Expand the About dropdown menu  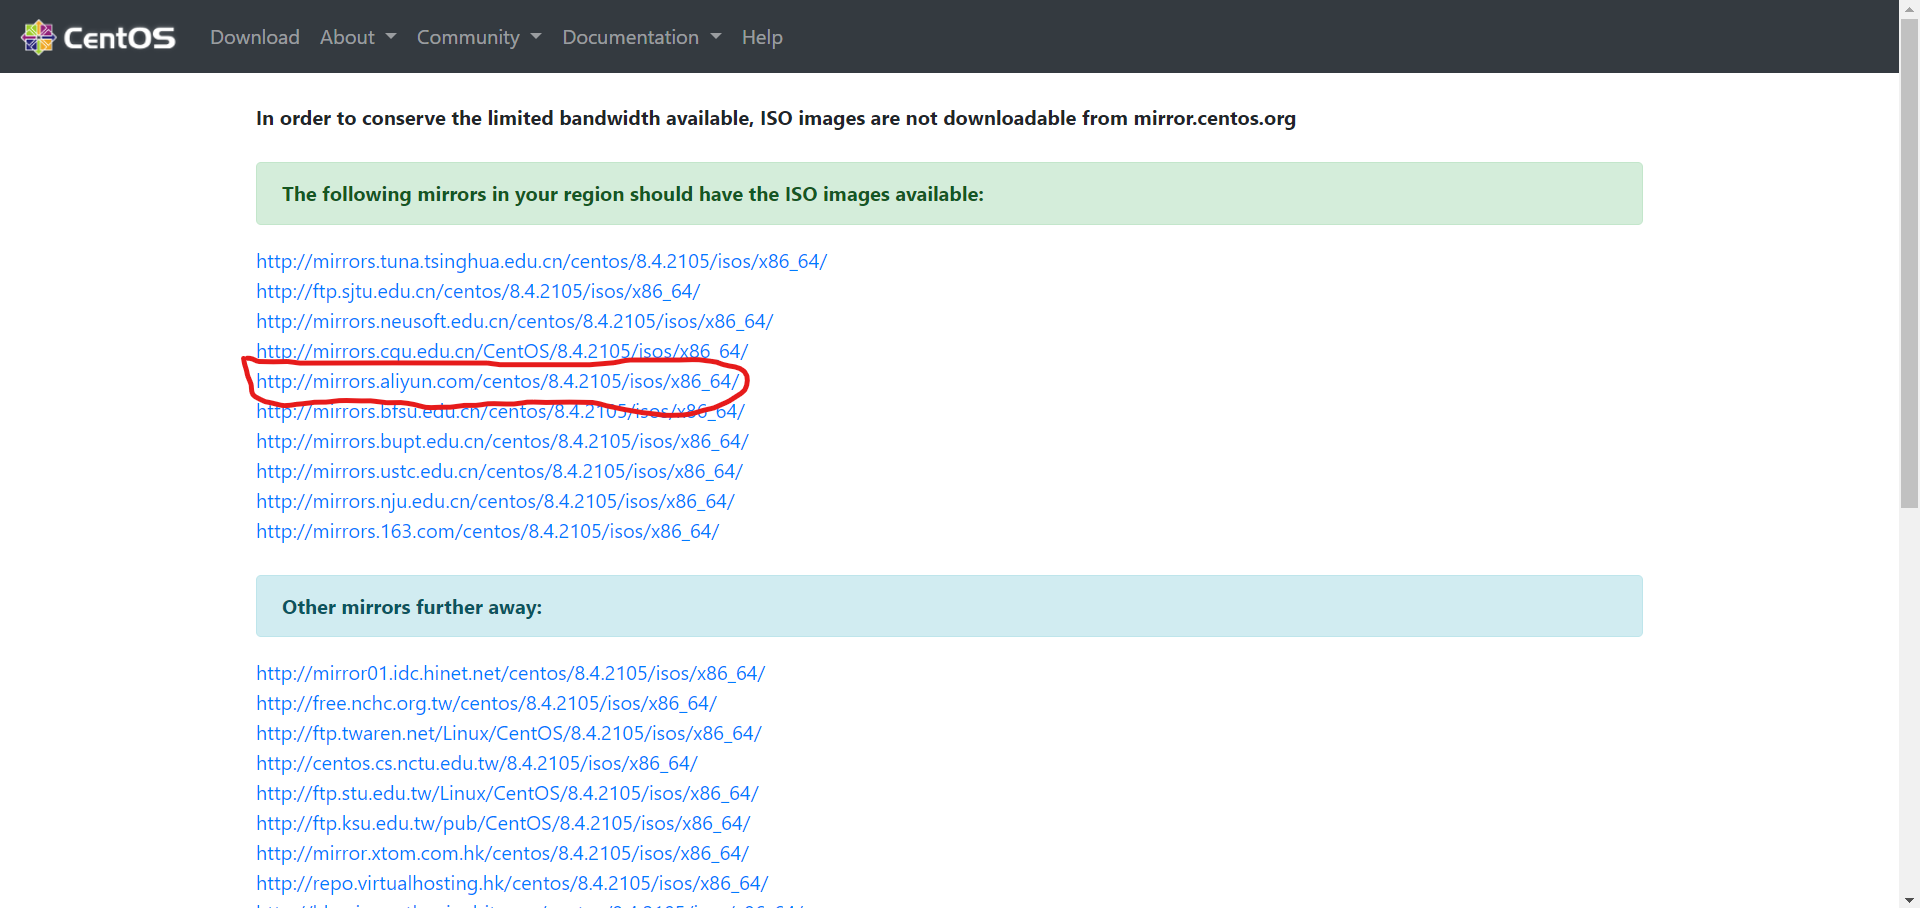[x=358, y=37]
